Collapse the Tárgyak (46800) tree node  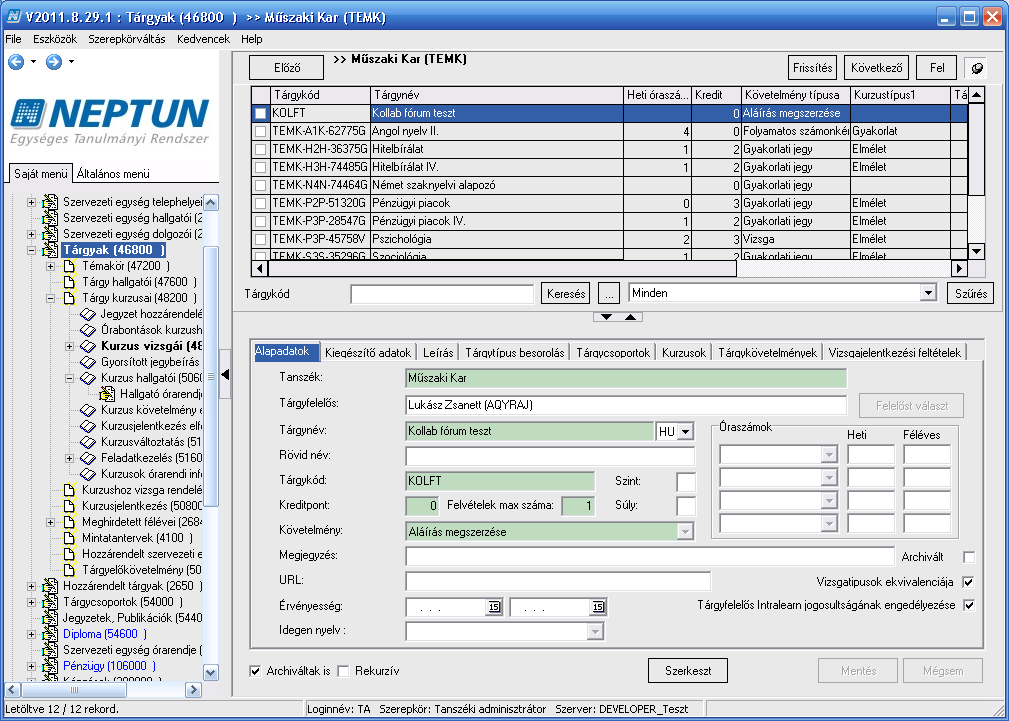[31, 250]
